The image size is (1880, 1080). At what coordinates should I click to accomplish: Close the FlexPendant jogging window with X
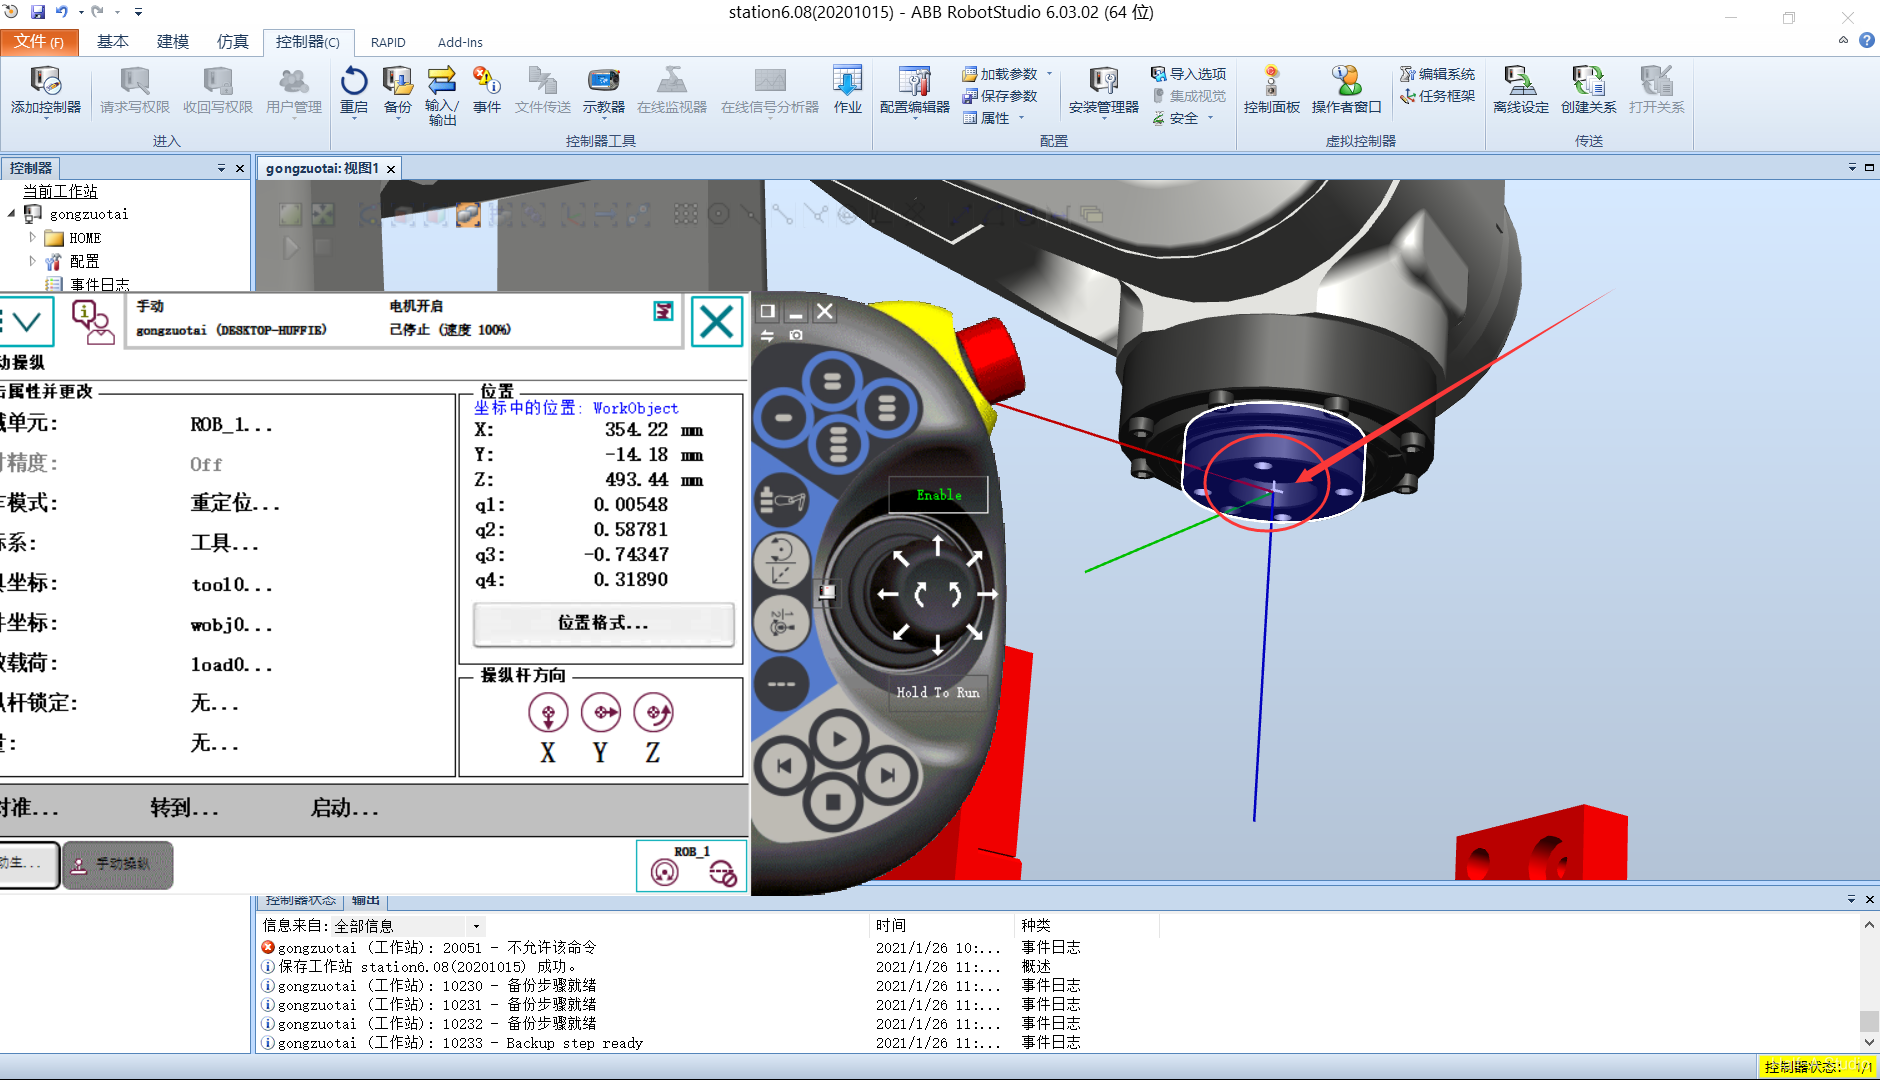[x=717, y=322]
